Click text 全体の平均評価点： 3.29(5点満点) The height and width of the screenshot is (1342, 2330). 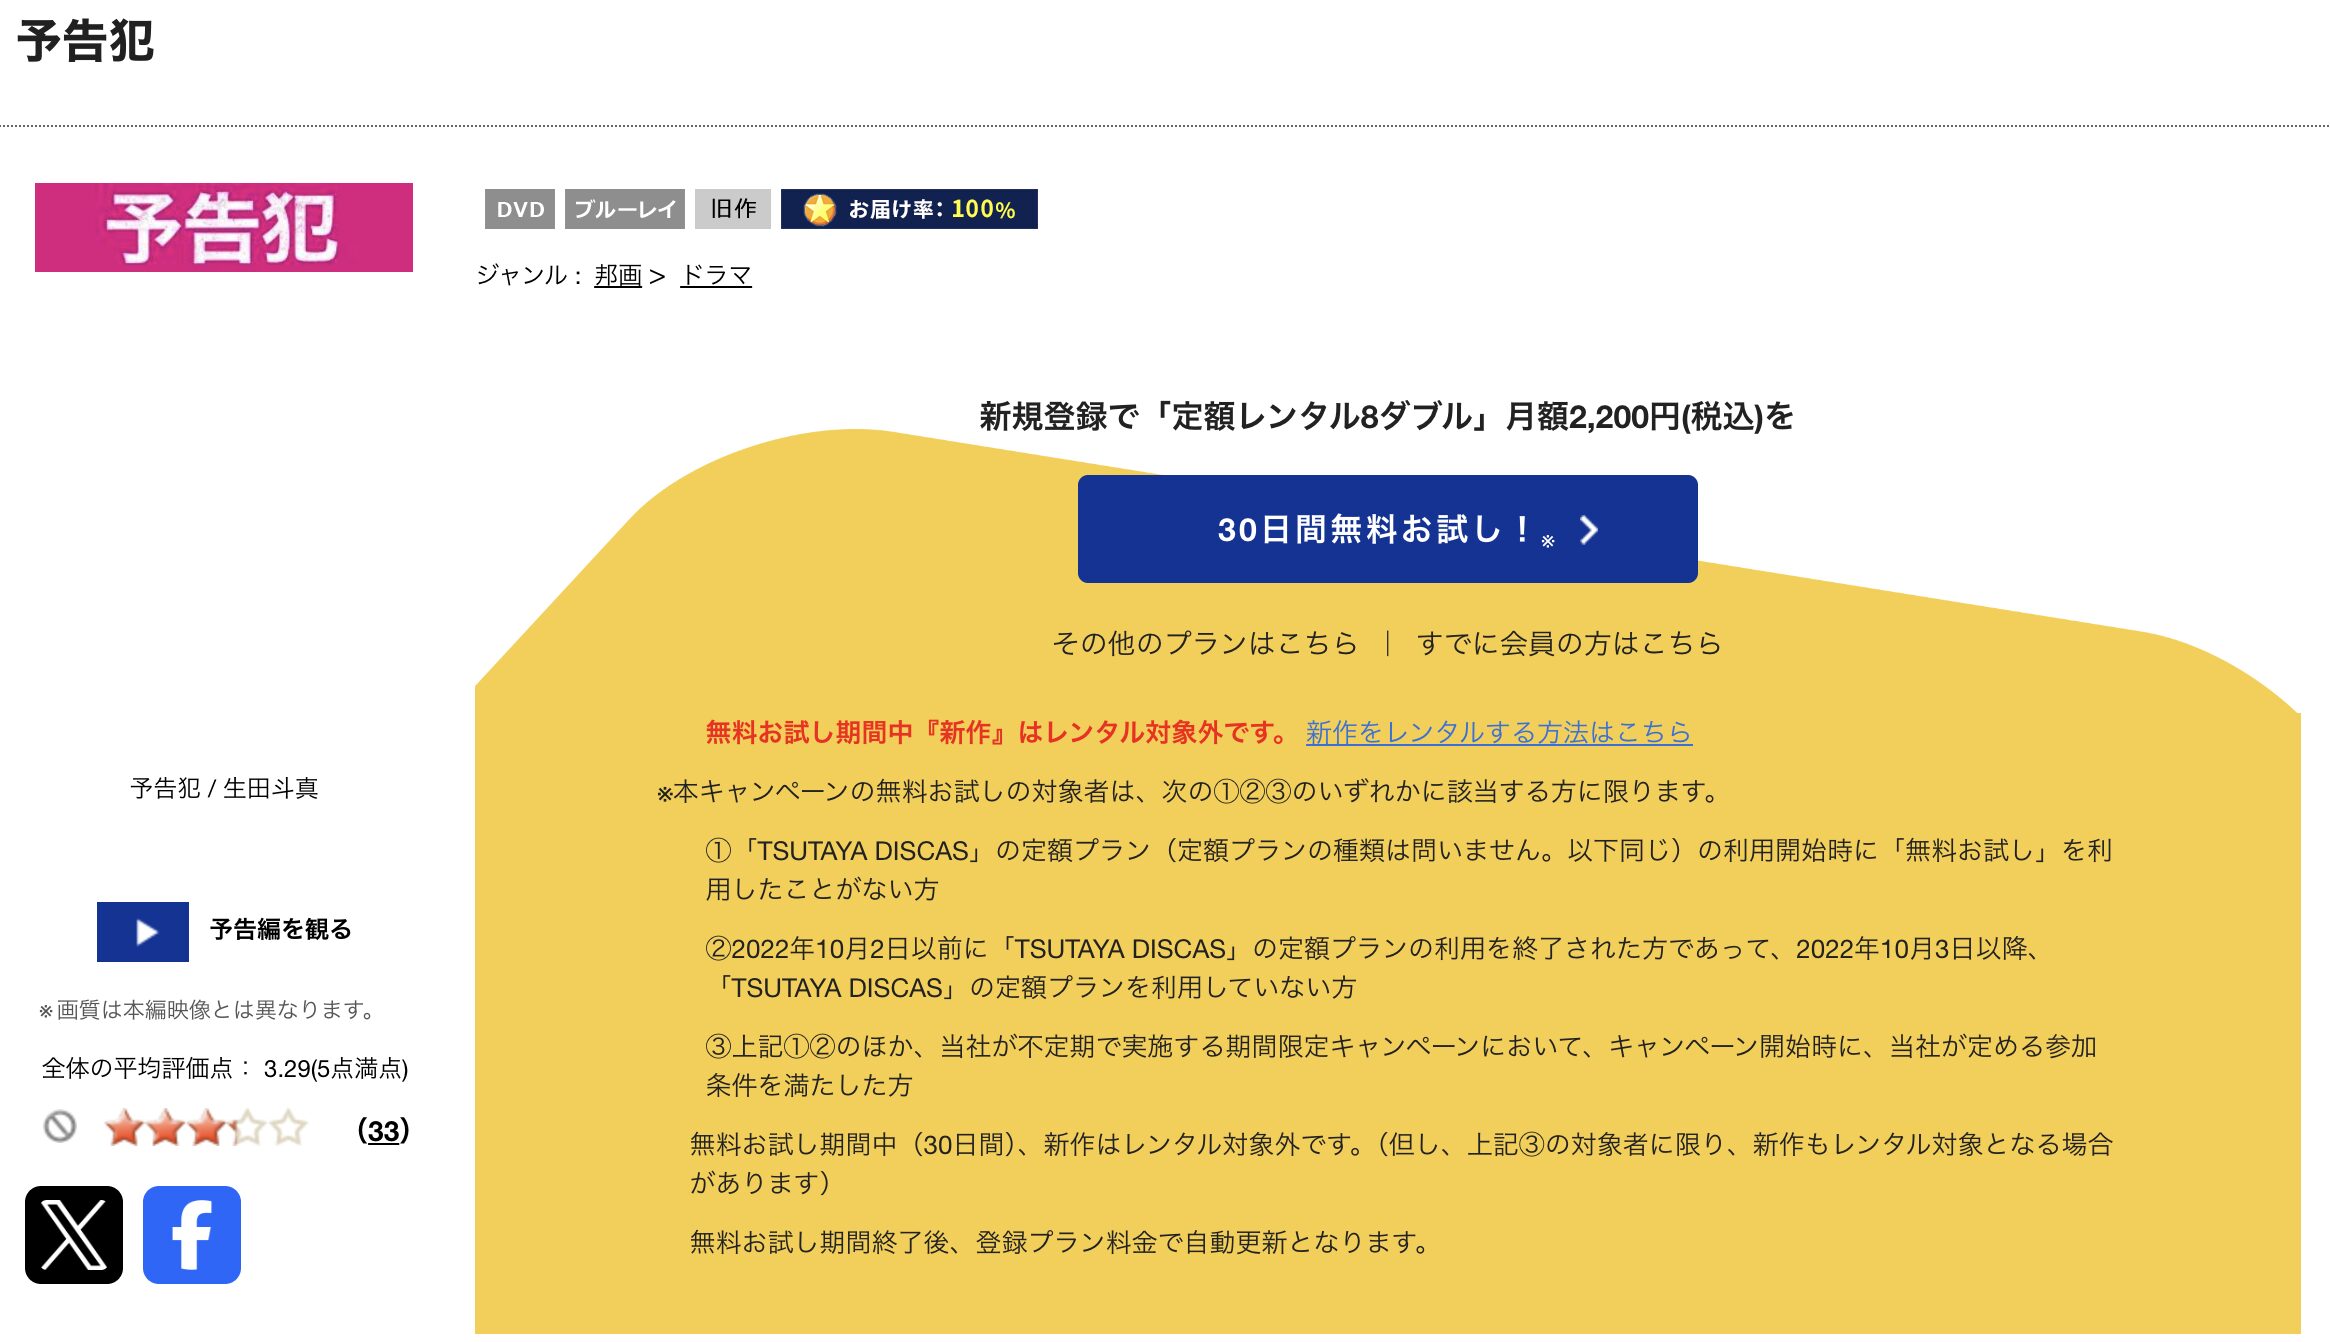click(225, 1069)
